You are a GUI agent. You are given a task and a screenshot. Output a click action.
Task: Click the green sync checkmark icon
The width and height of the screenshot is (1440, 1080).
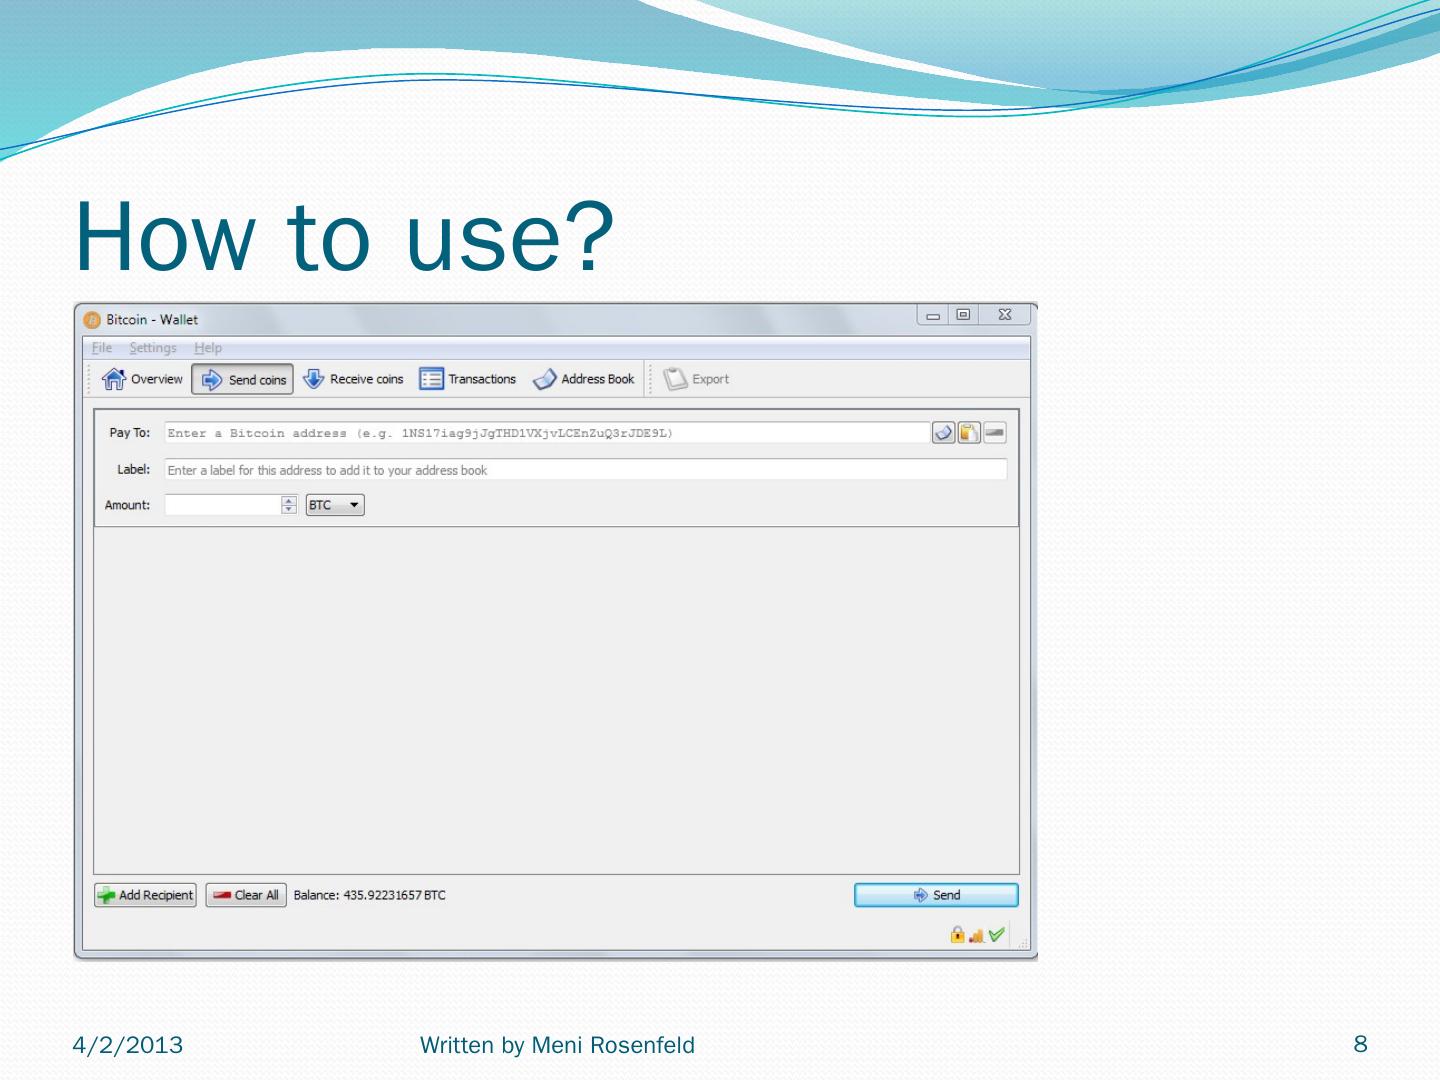point(997,935)
